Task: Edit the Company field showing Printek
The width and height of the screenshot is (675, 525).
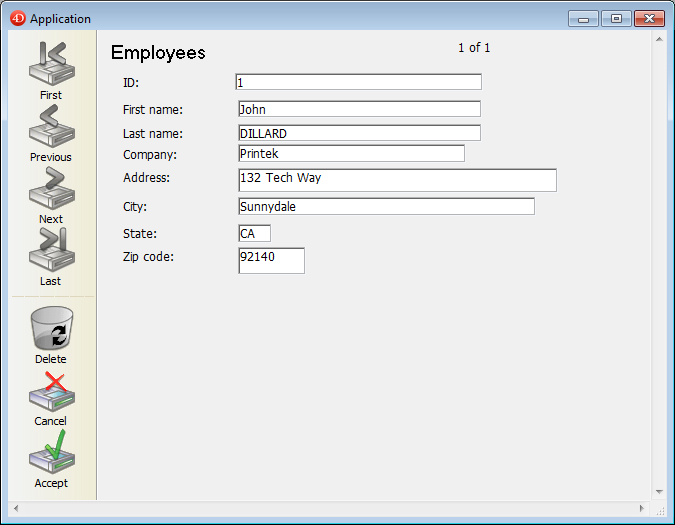Action: 350,153
